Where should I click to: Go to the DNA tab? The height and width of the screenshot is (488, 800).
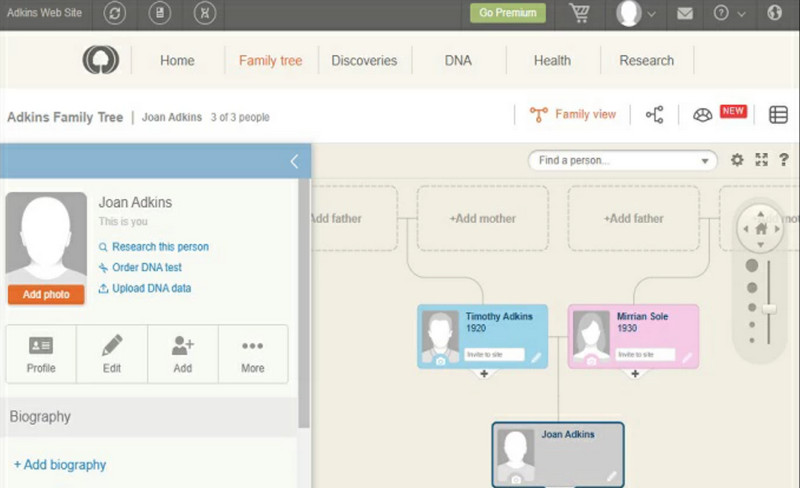pyautogui.click(x=458, y=61)
